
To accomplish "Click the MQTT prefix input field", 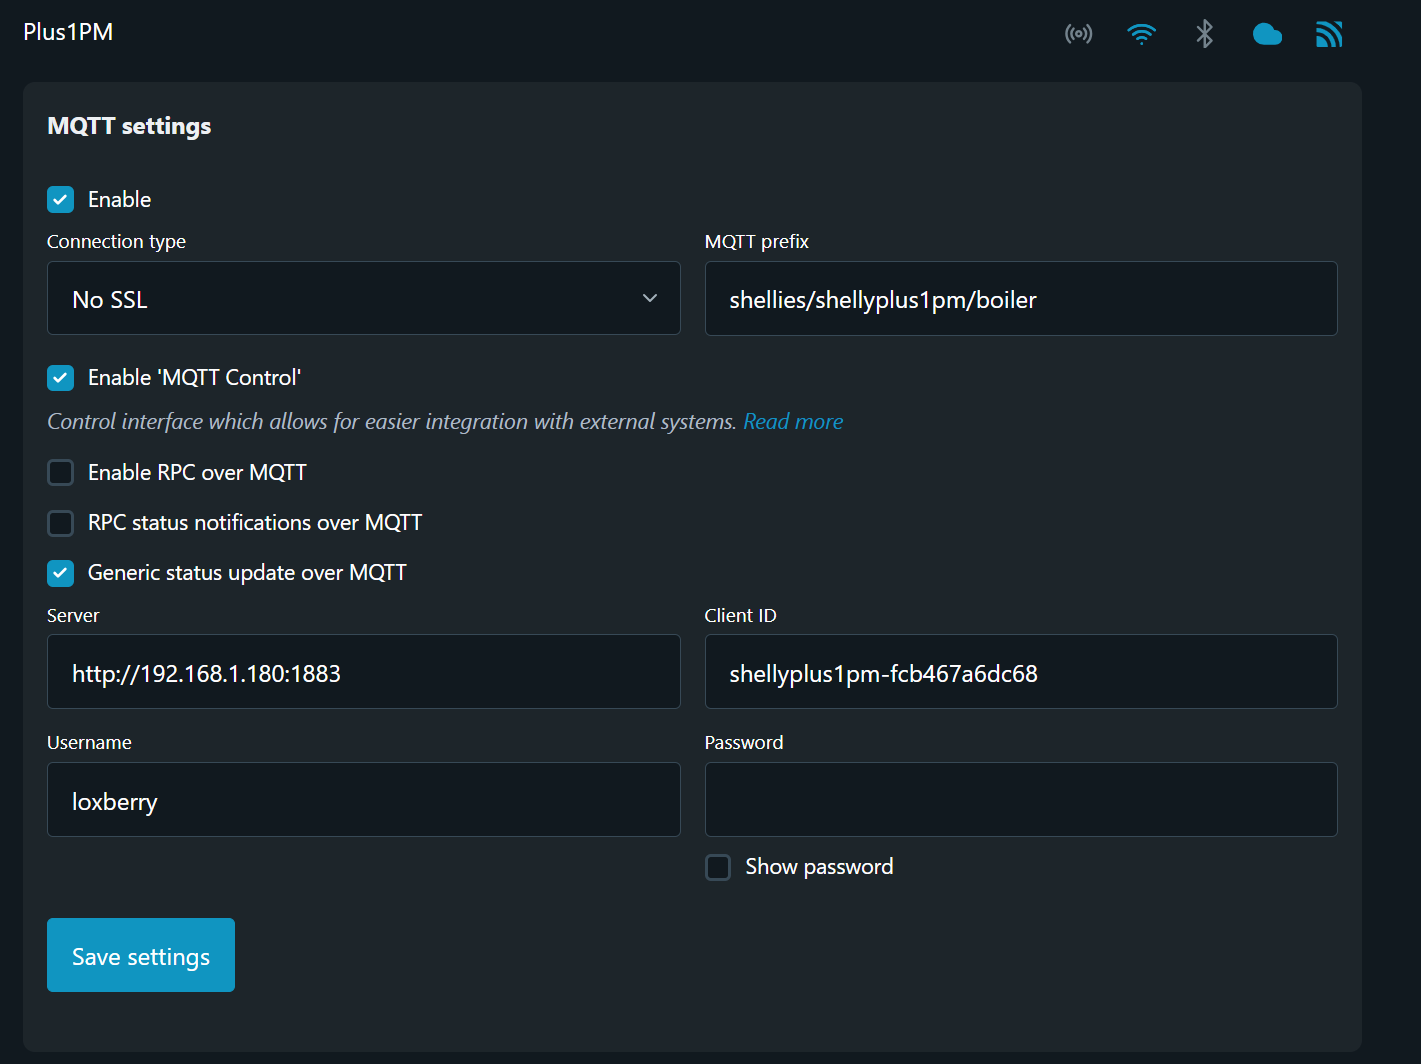I will (1020, 299).
